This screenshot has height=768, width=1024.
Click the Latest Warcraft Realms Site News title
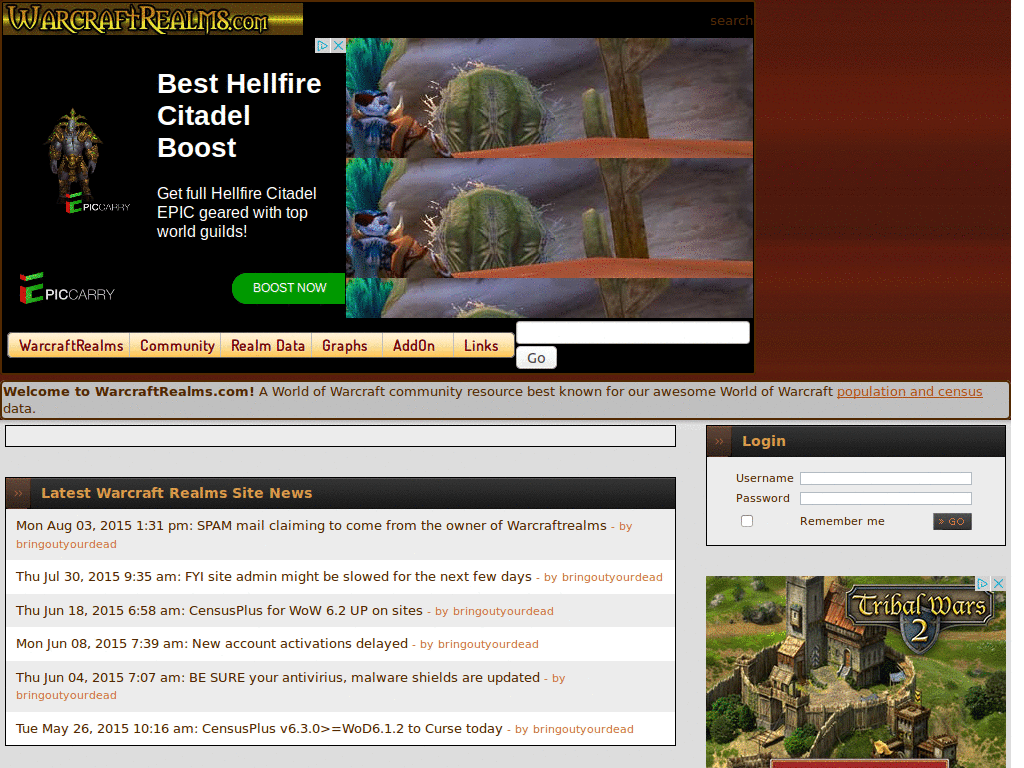coord(176,493)
